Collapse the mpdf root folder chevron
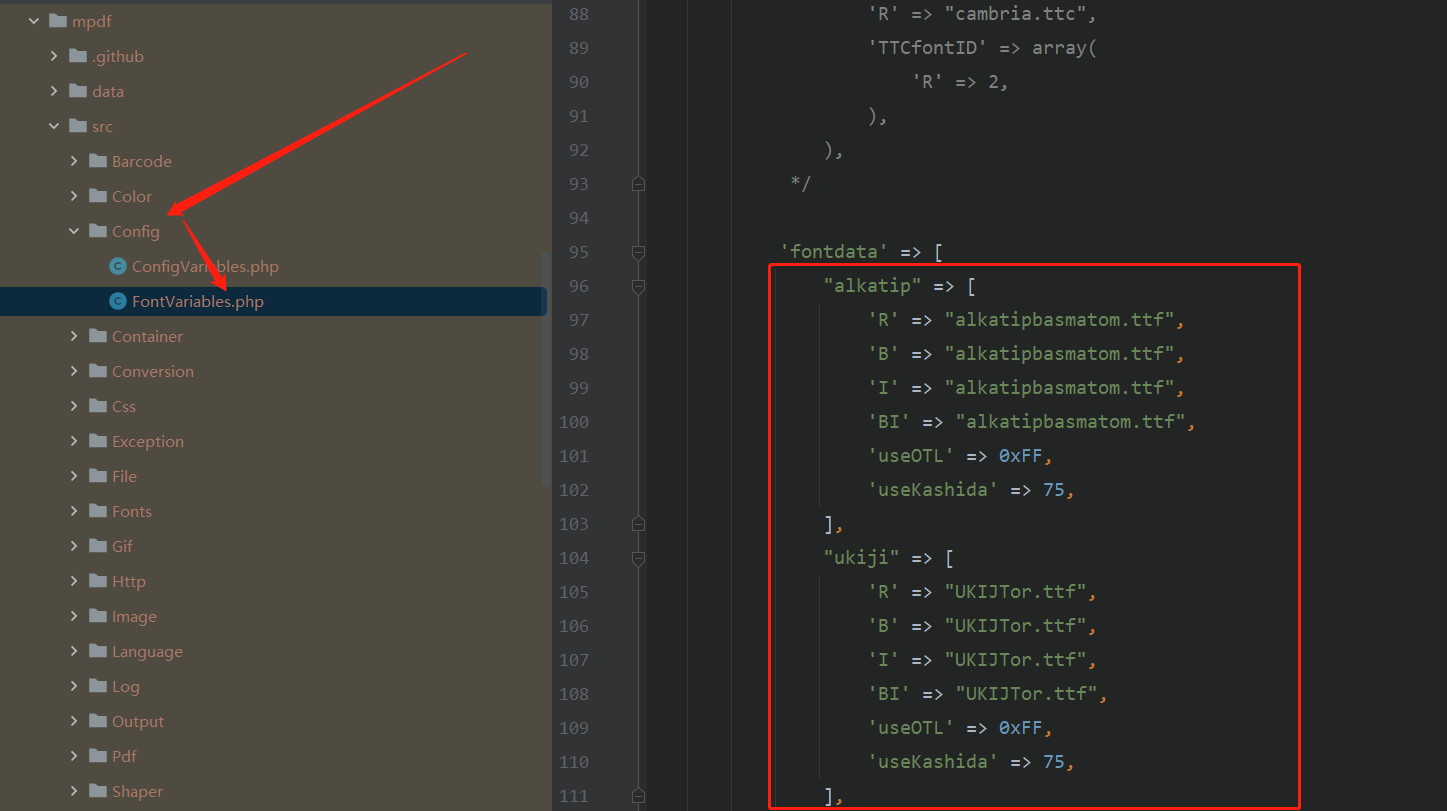 (34, 21)
